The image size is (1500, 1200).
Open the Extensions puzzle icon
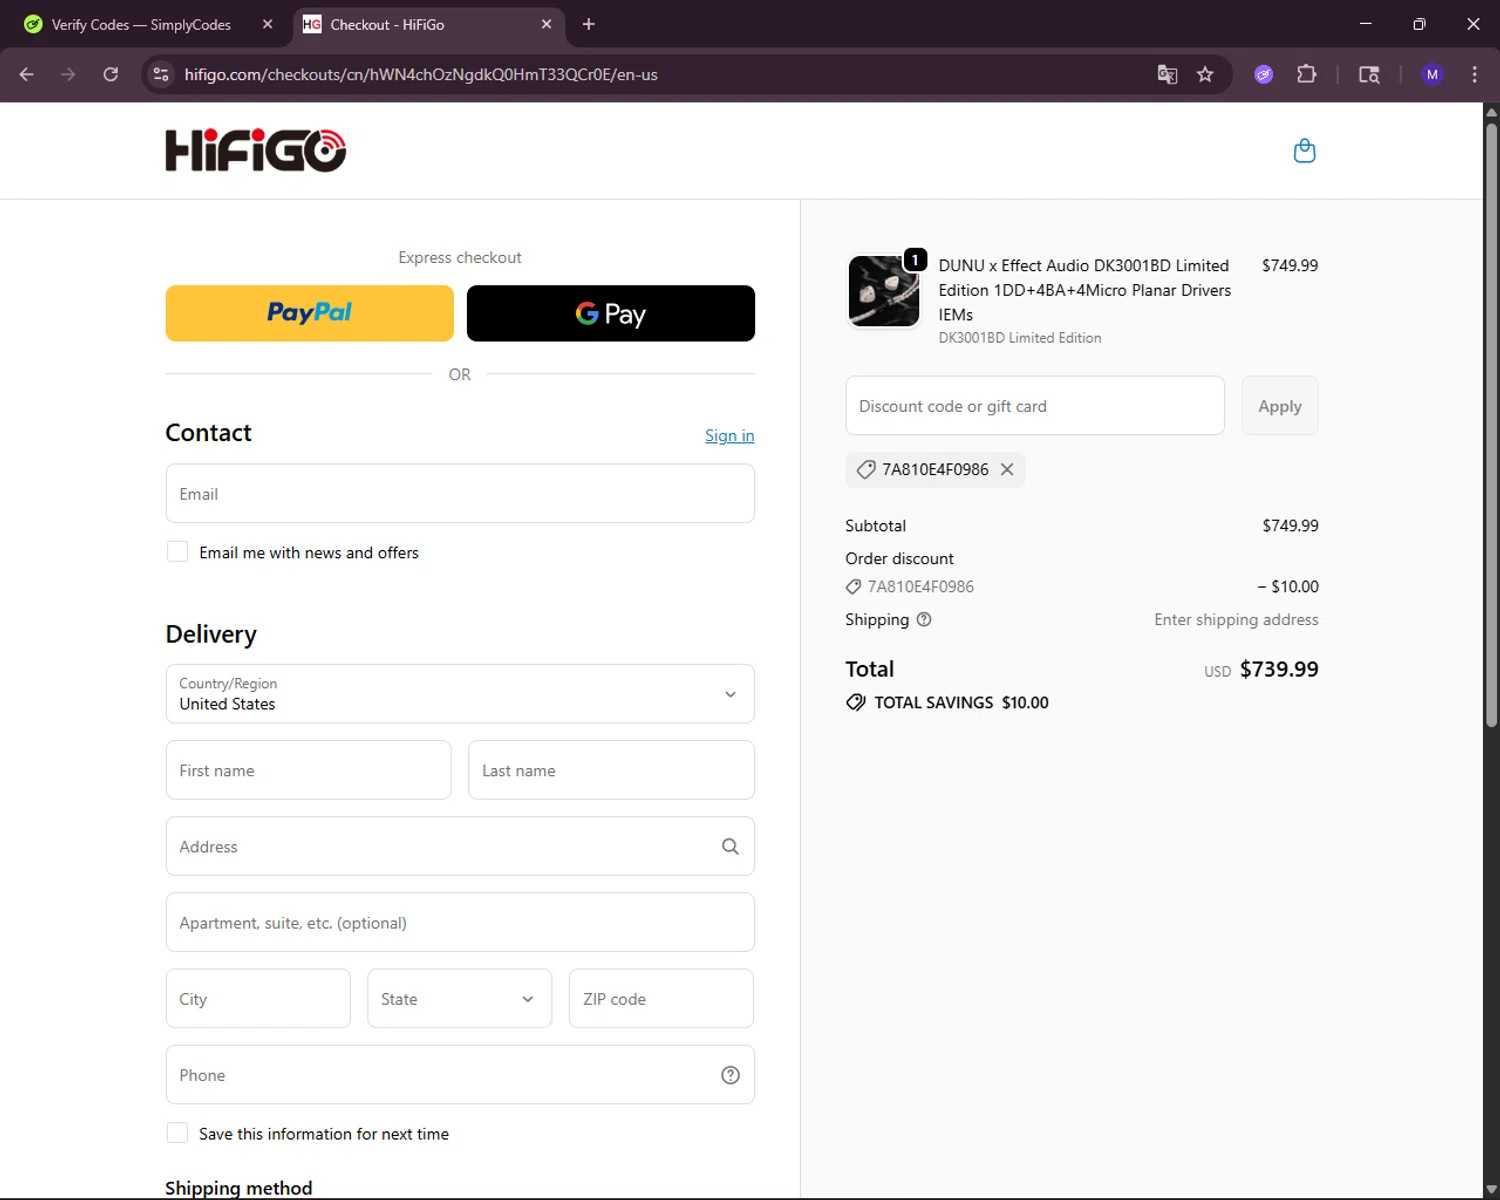(1306, 74)
